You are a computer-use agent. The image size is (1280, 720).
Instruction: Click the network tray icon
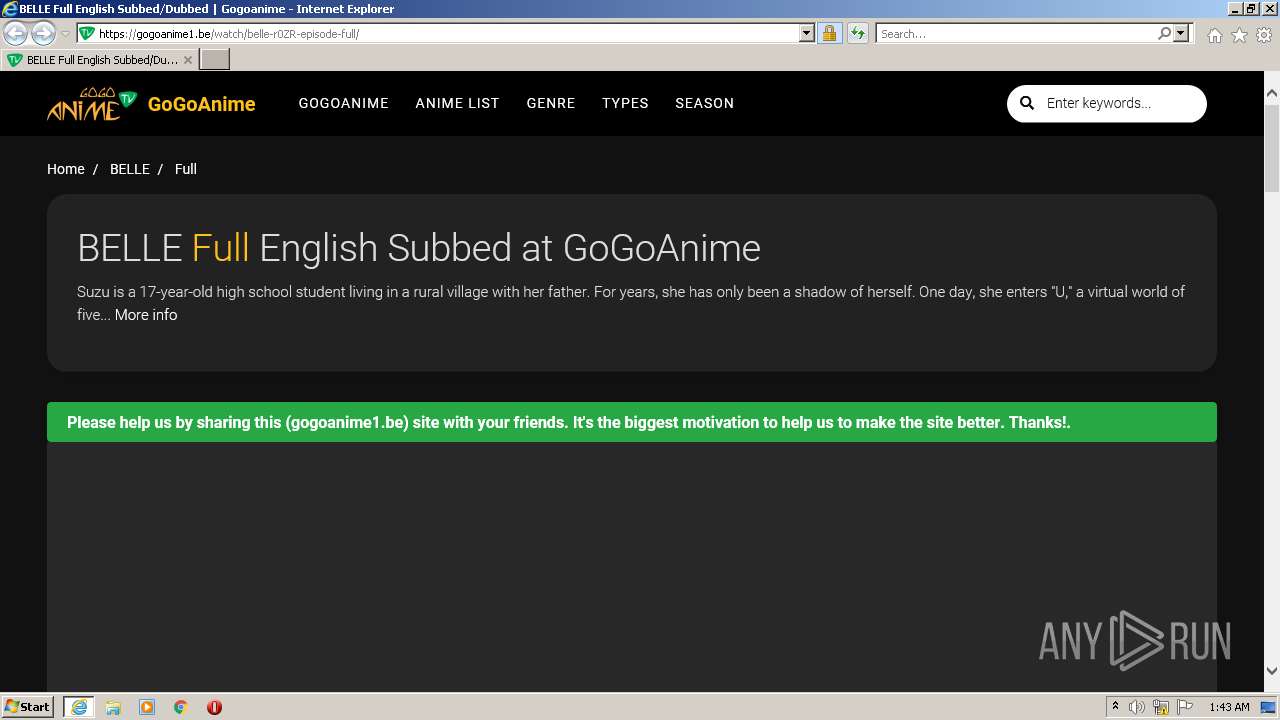click(1161, 707)
